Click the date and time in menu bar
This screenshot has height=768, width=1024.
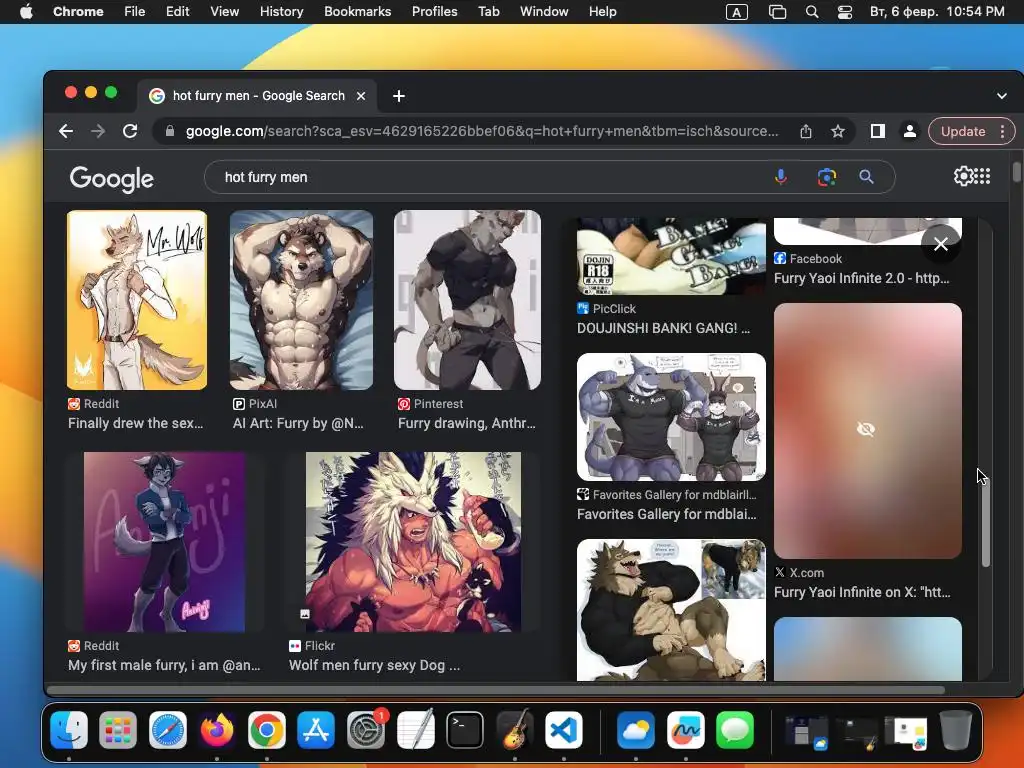point(937,12)
